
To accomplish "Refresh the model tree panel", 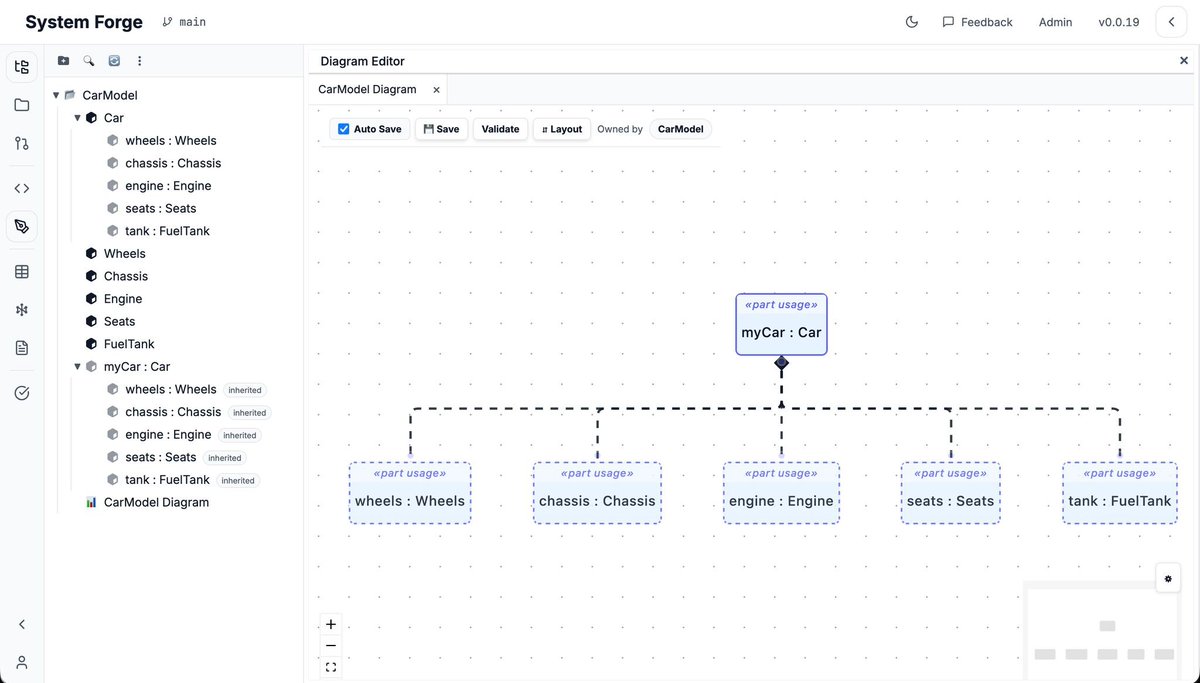I will click(x=113, y=60).
